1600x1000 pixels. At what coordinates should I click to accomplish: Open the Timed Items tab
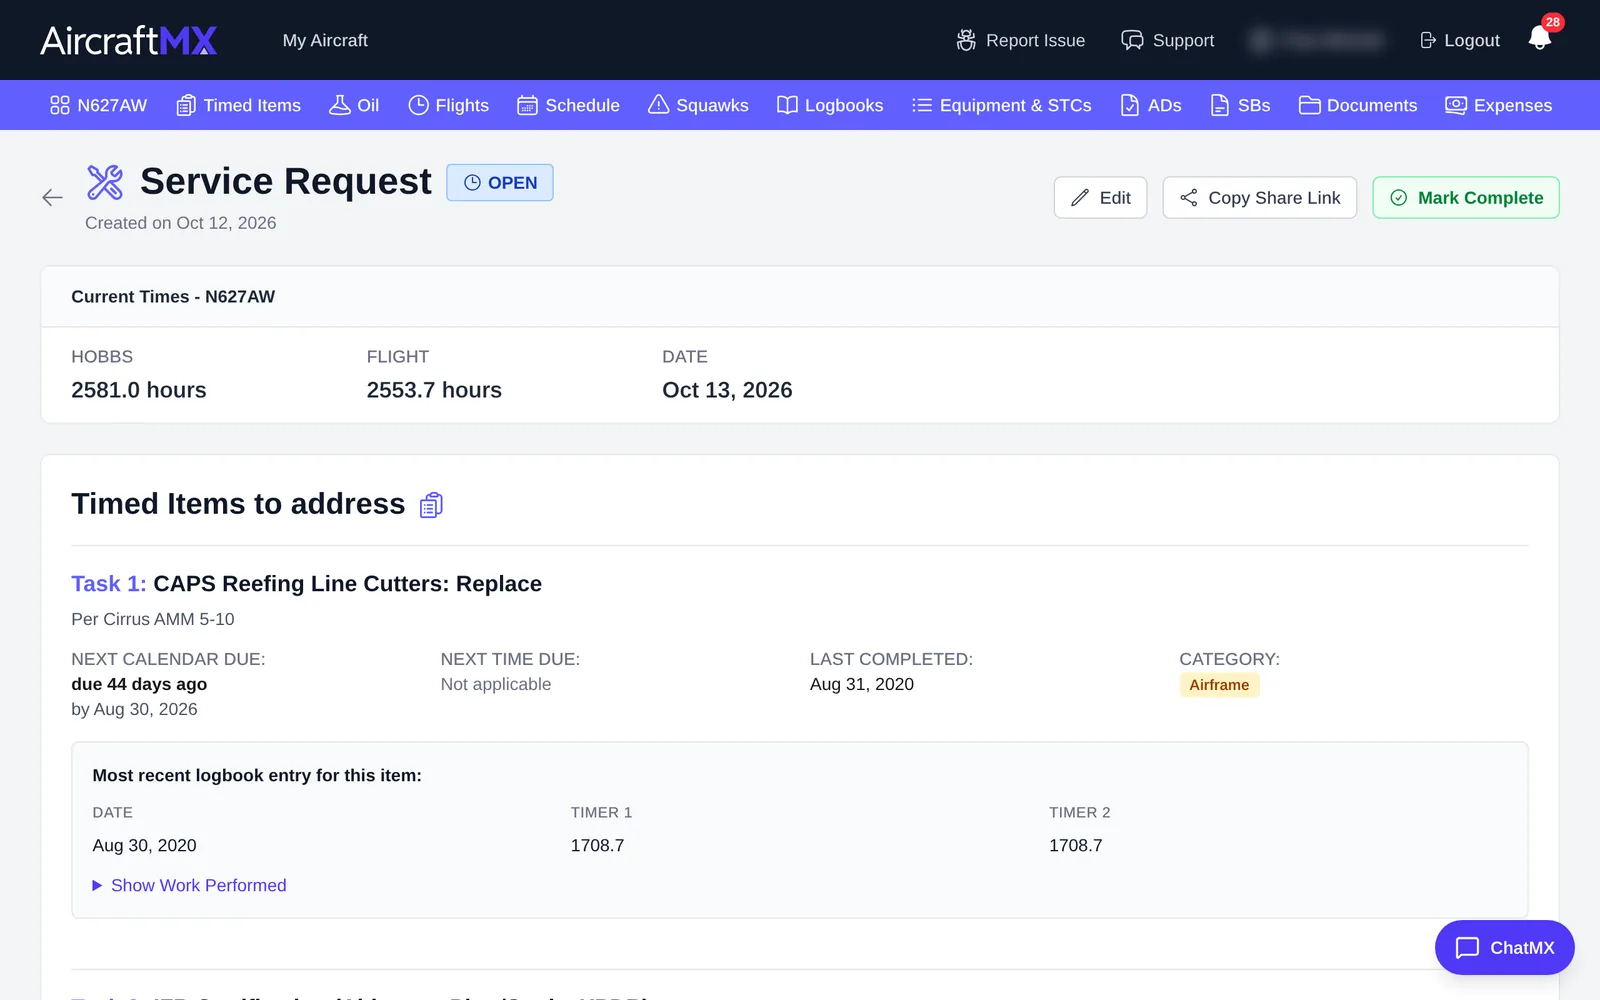click(x=238, y=105)
